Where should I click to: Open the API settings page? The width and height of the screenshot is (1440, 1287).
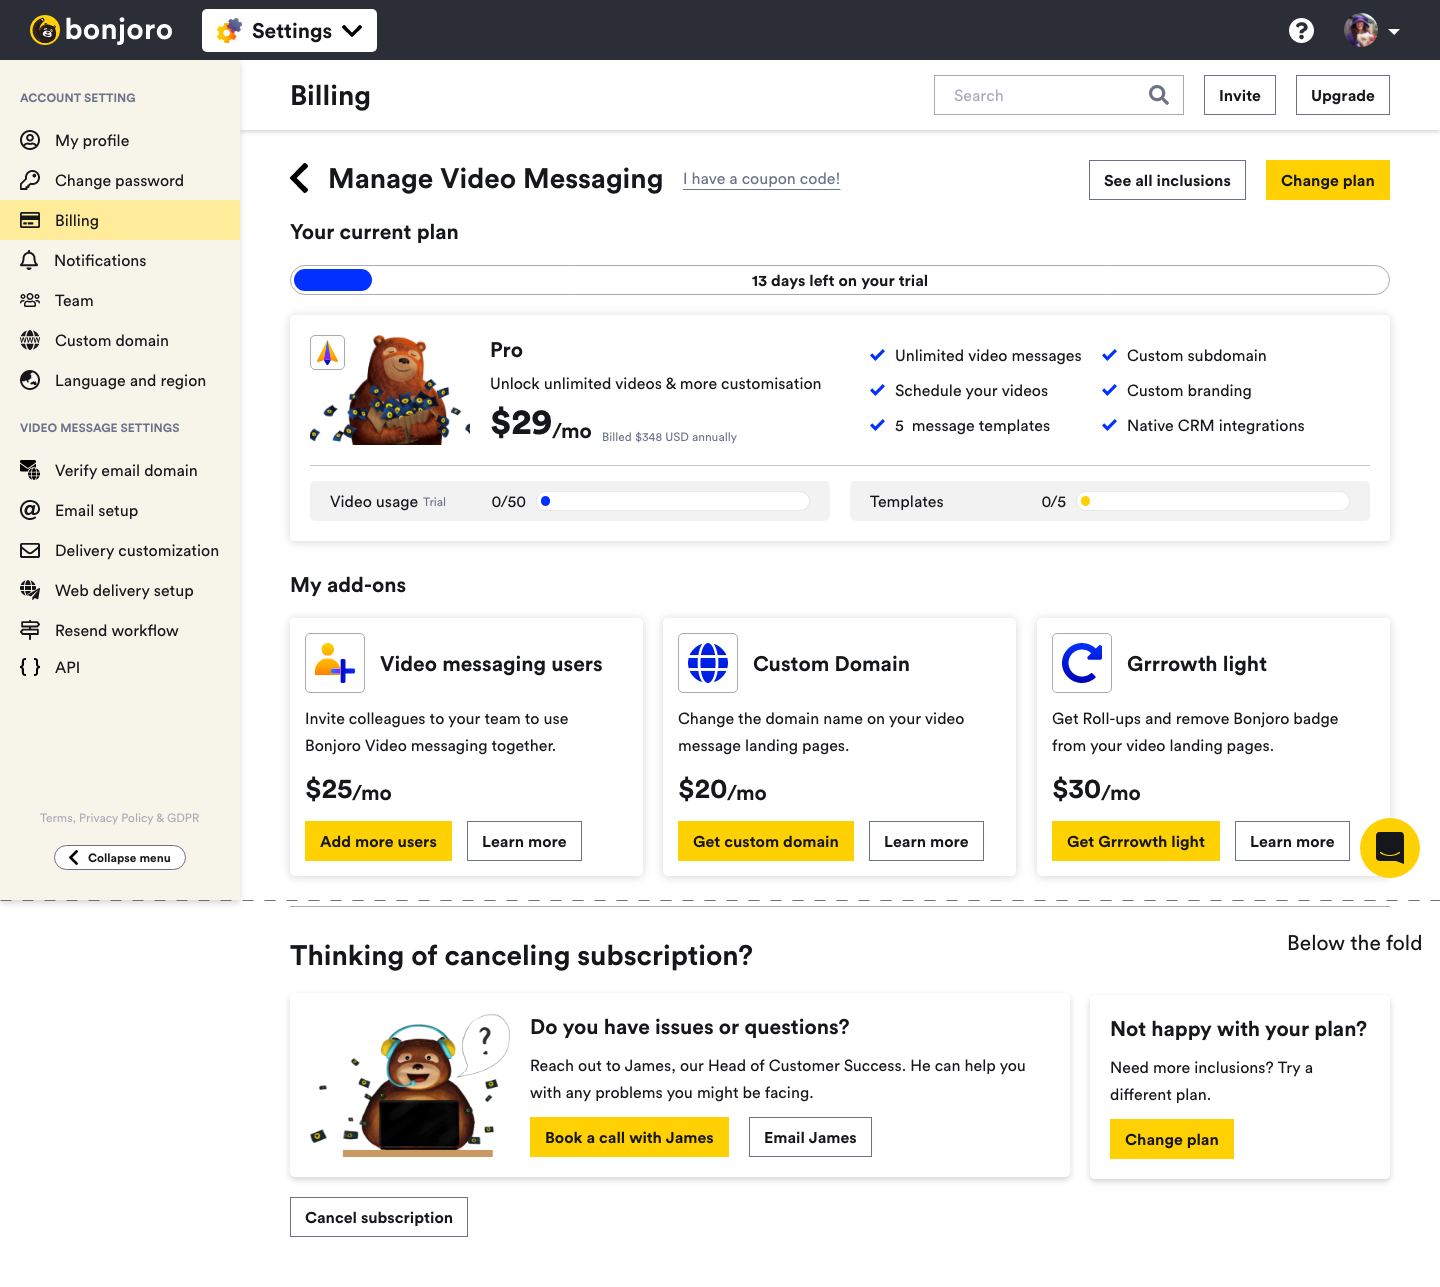(120, 667)
